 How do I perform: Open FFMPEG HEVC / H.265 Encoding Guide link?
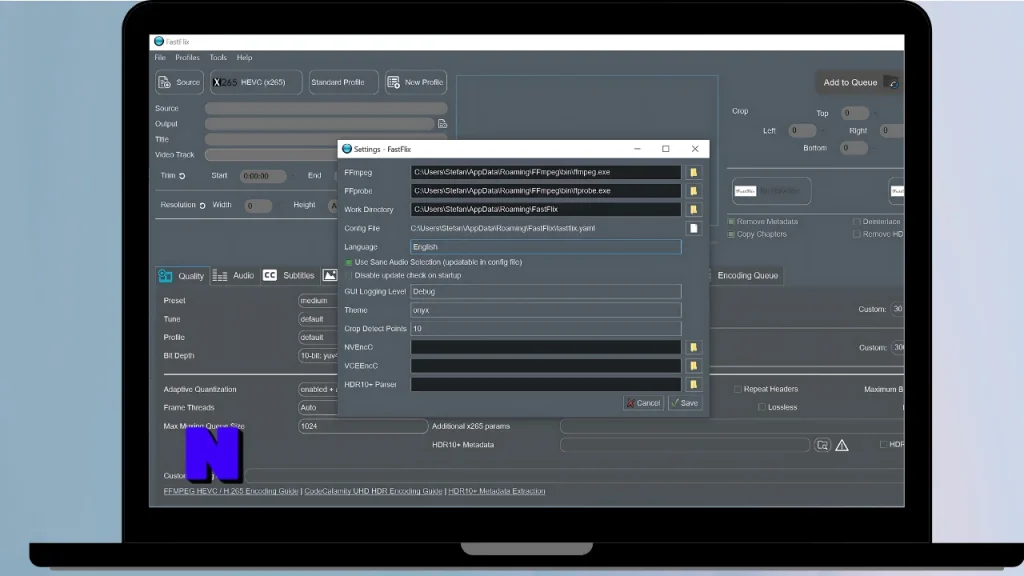pos(231,491)
